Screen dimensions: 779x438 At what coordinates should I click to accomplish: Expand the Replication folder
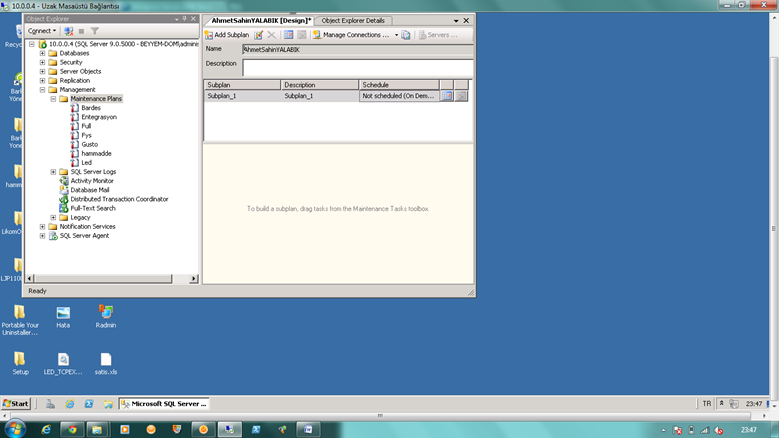click(42, 80)
